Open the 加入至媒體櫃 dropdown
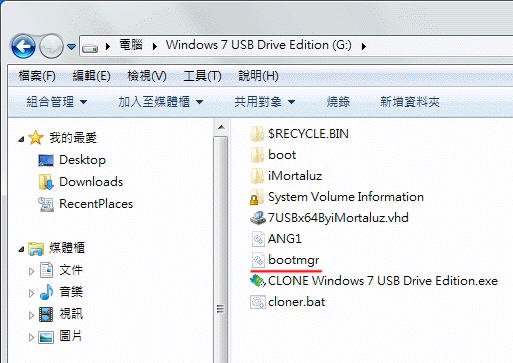The width and height of the screenshot is (513, 363). tap(161, 102)
